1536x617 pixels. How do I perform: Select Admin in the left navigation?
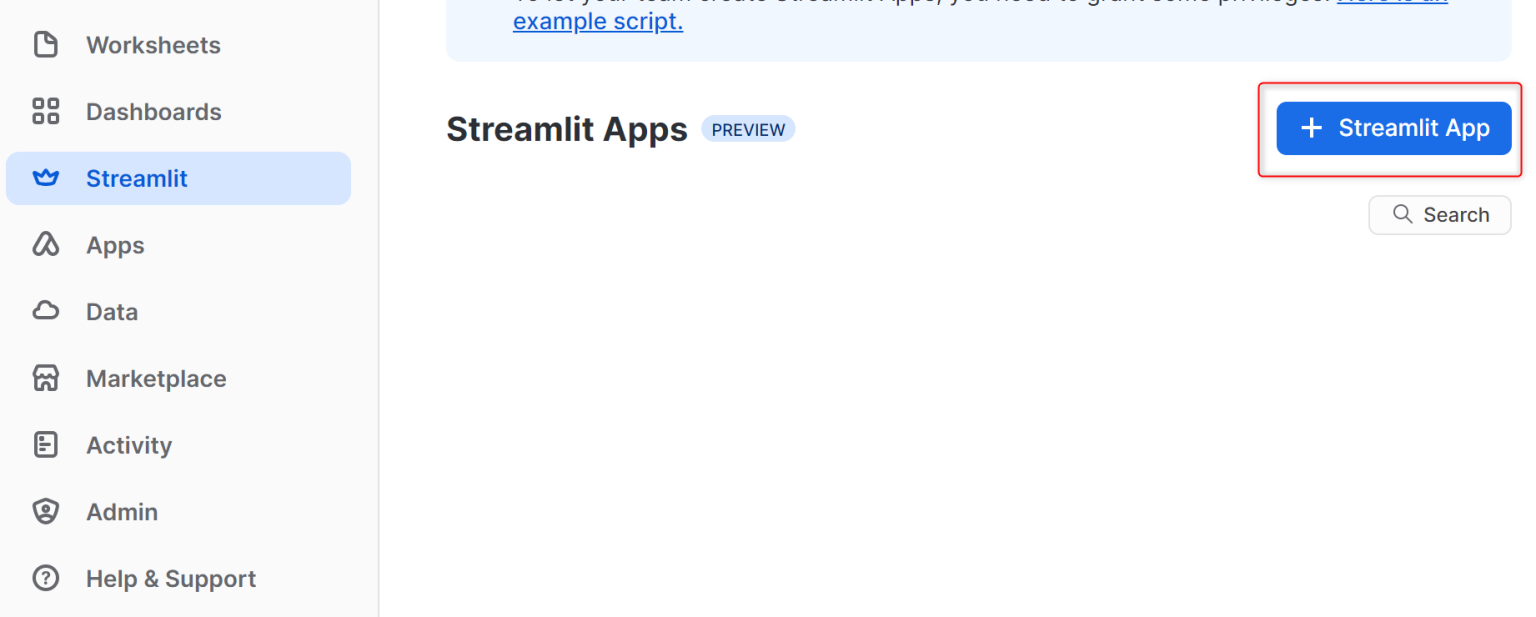tap(122, 511)
